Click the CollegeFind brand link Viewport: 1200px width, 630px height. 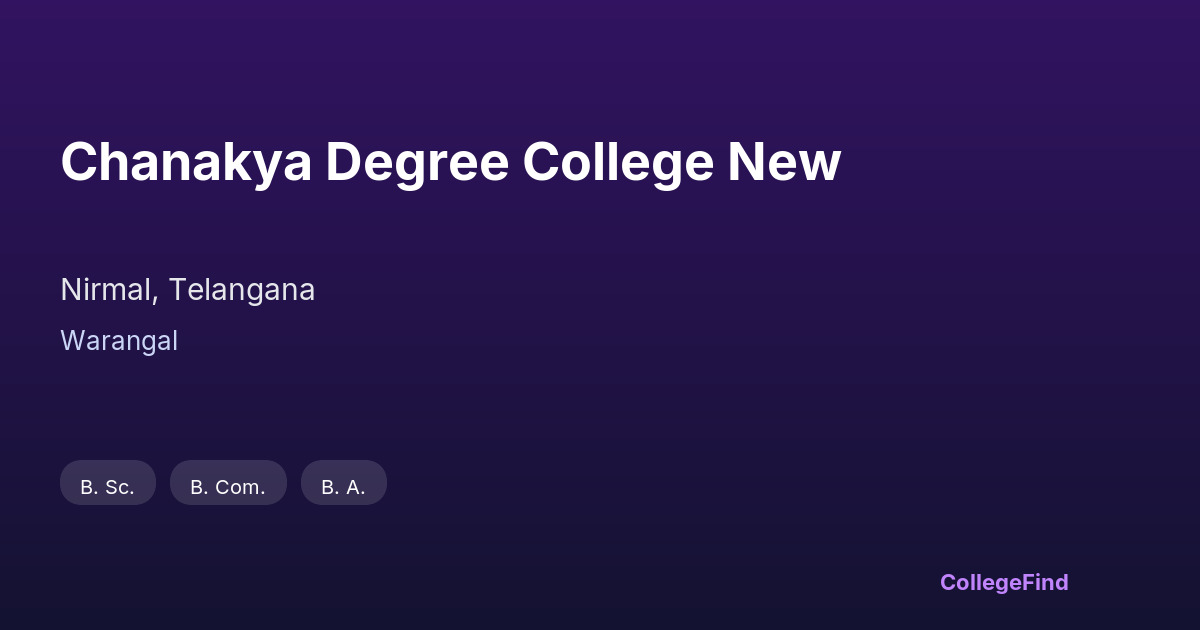(1003, 582)
